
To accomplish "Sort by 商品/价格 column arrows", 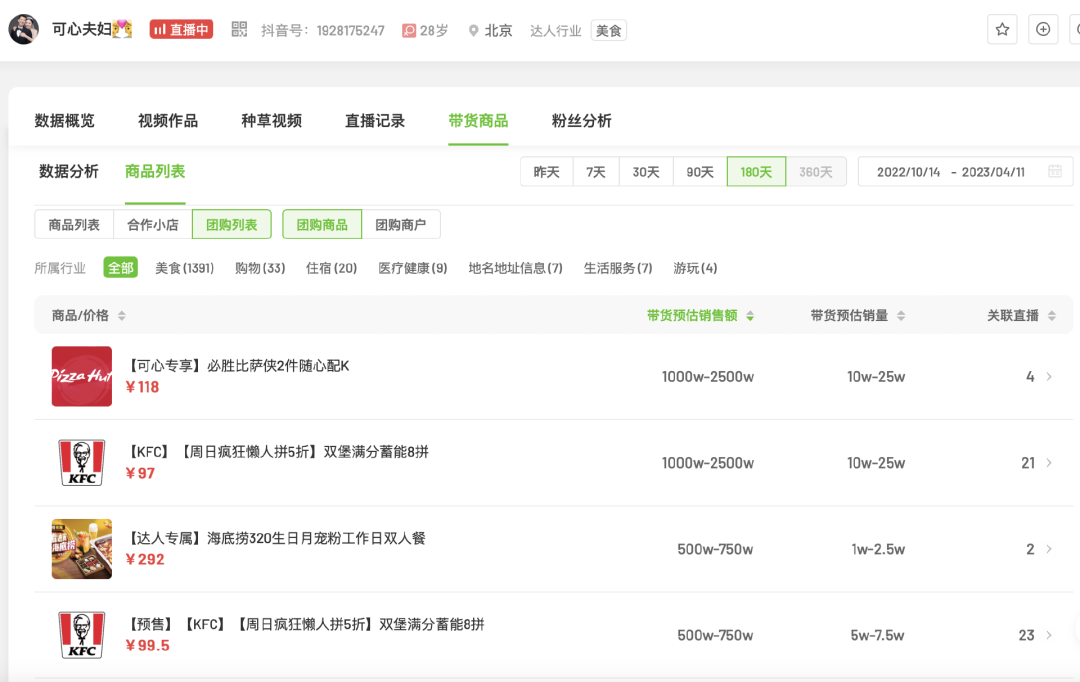I will point(122,316).
